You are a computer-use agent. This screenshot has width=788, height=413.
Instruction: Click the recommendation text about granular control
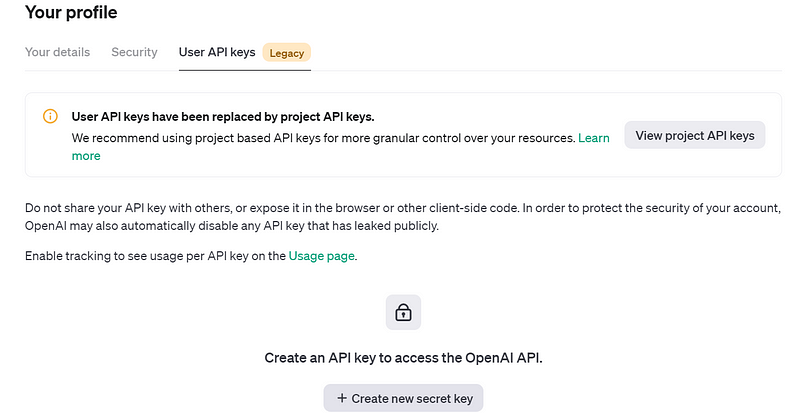click(323, 138)
